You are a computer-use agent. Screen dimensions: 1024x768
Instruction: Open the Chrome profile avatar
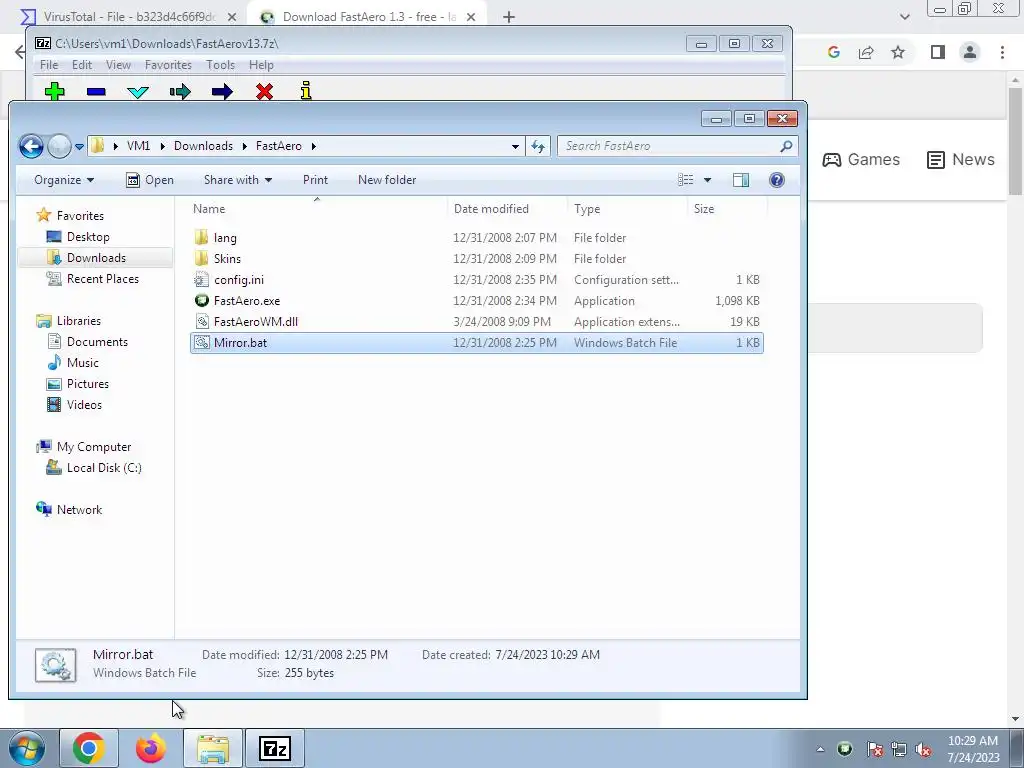pos(970,52)
